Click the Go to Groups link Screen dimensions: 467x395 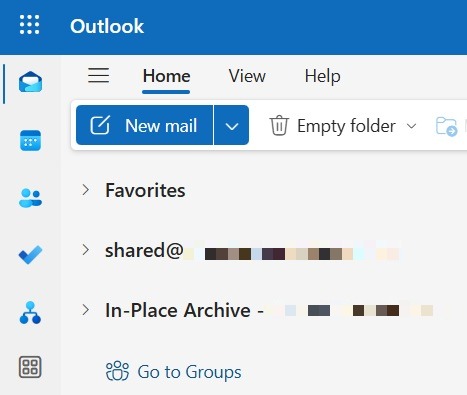(173, 371)
